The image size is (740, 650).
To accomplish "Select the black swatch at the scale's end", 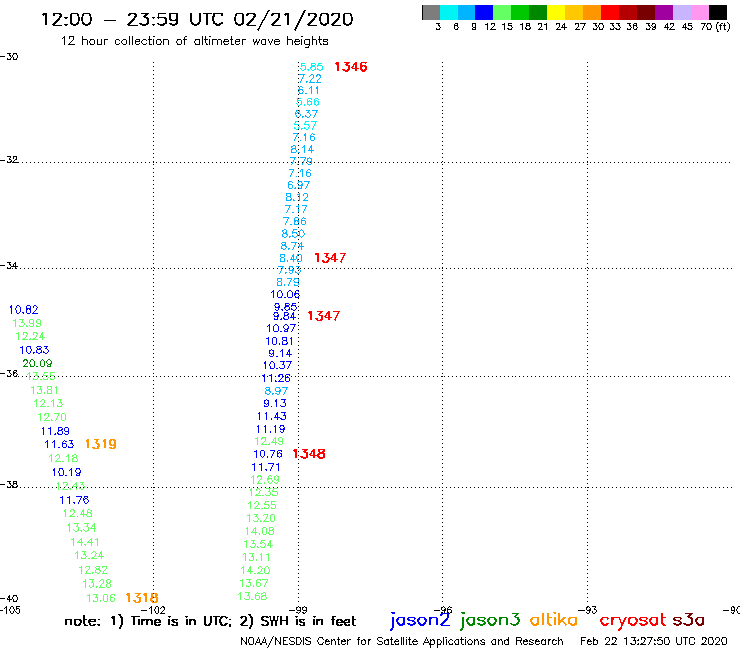I will coord(718,12).
